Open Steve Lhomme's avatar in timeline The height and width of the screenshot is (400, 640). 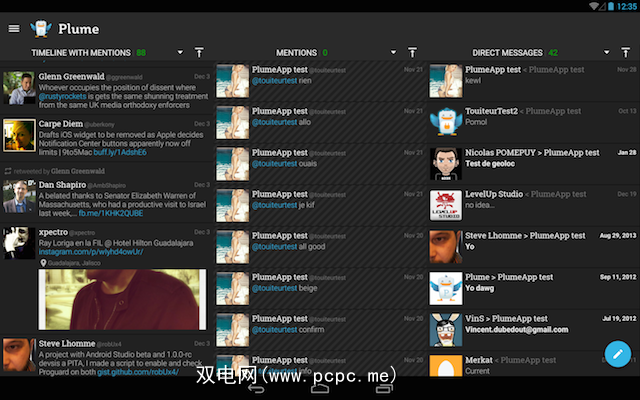pyautogui.click(x=19, y=355)
